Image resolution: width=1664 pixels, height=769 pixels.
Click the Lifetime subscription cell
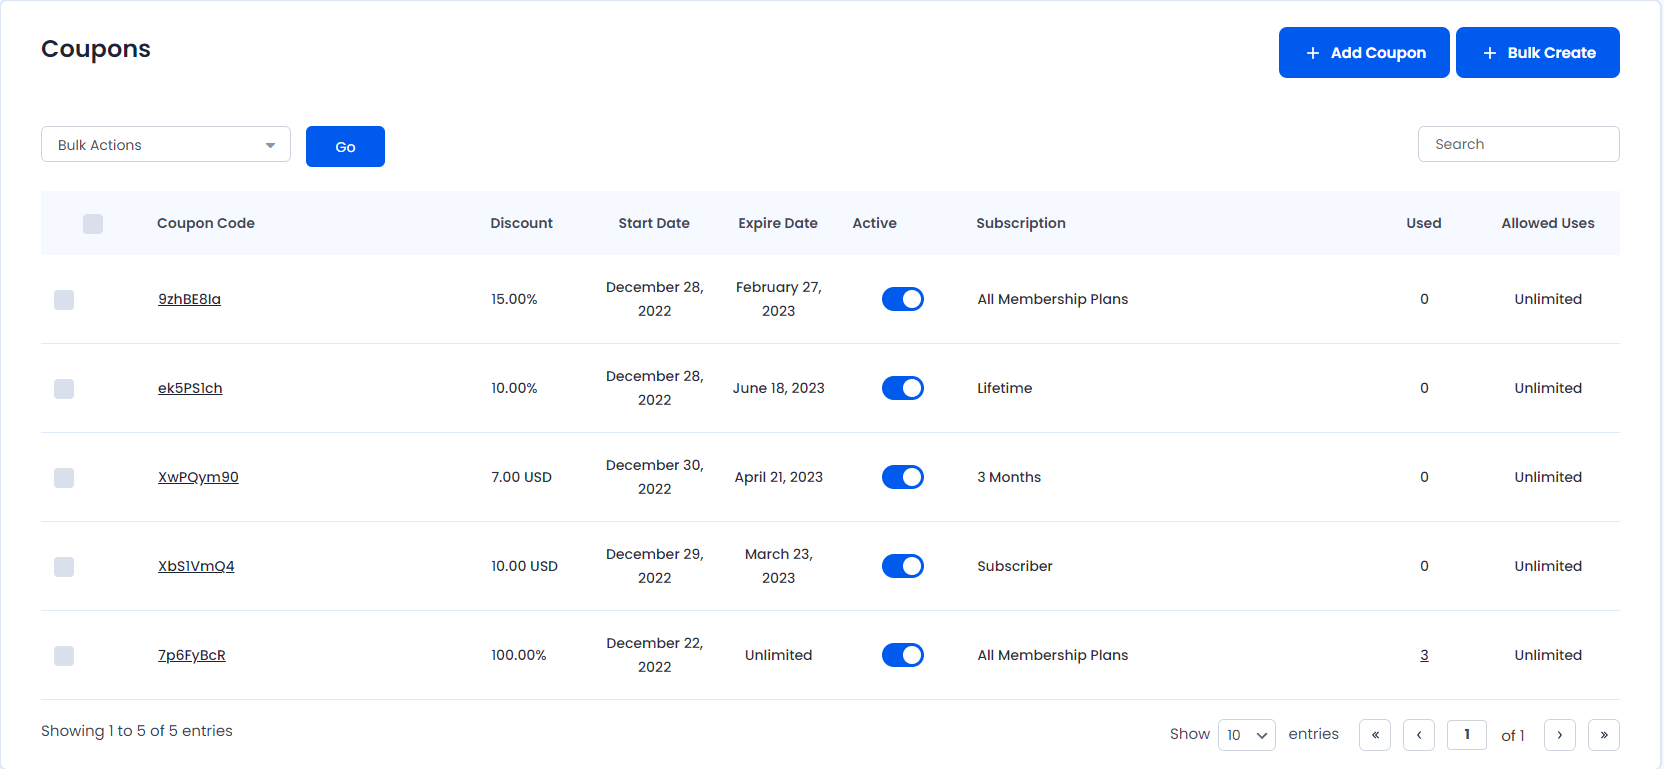(x=1005, y=388)
